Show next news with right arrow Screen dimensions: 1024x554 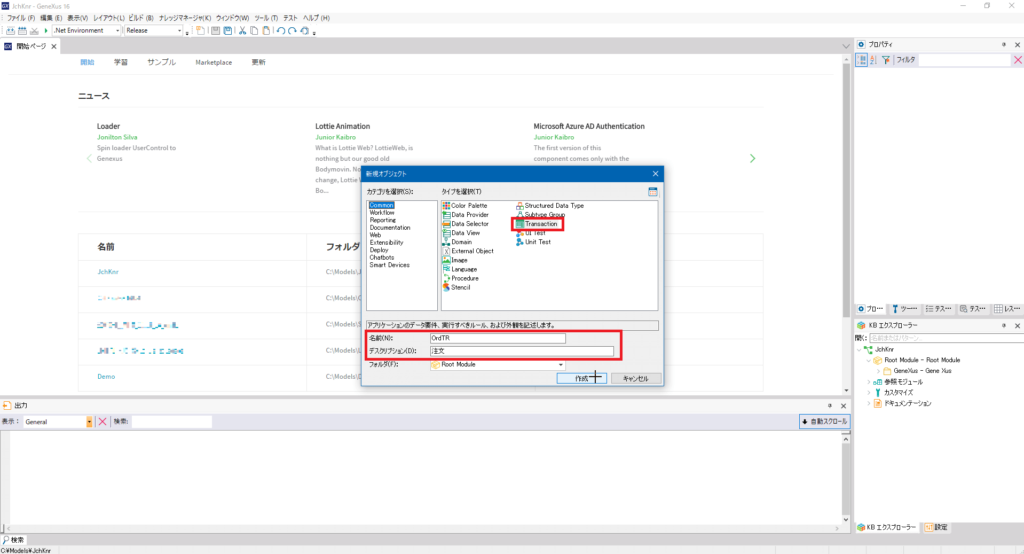[x=752, y=159]
